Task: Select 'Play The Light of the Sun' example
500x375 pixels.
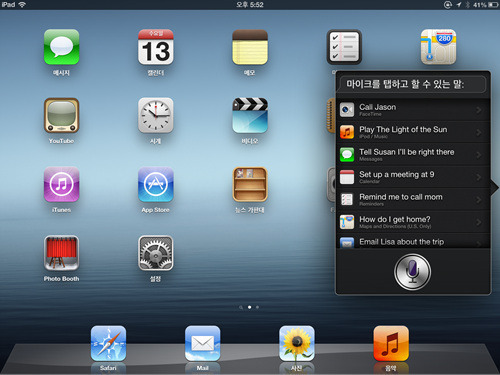Action: [413, 132]
